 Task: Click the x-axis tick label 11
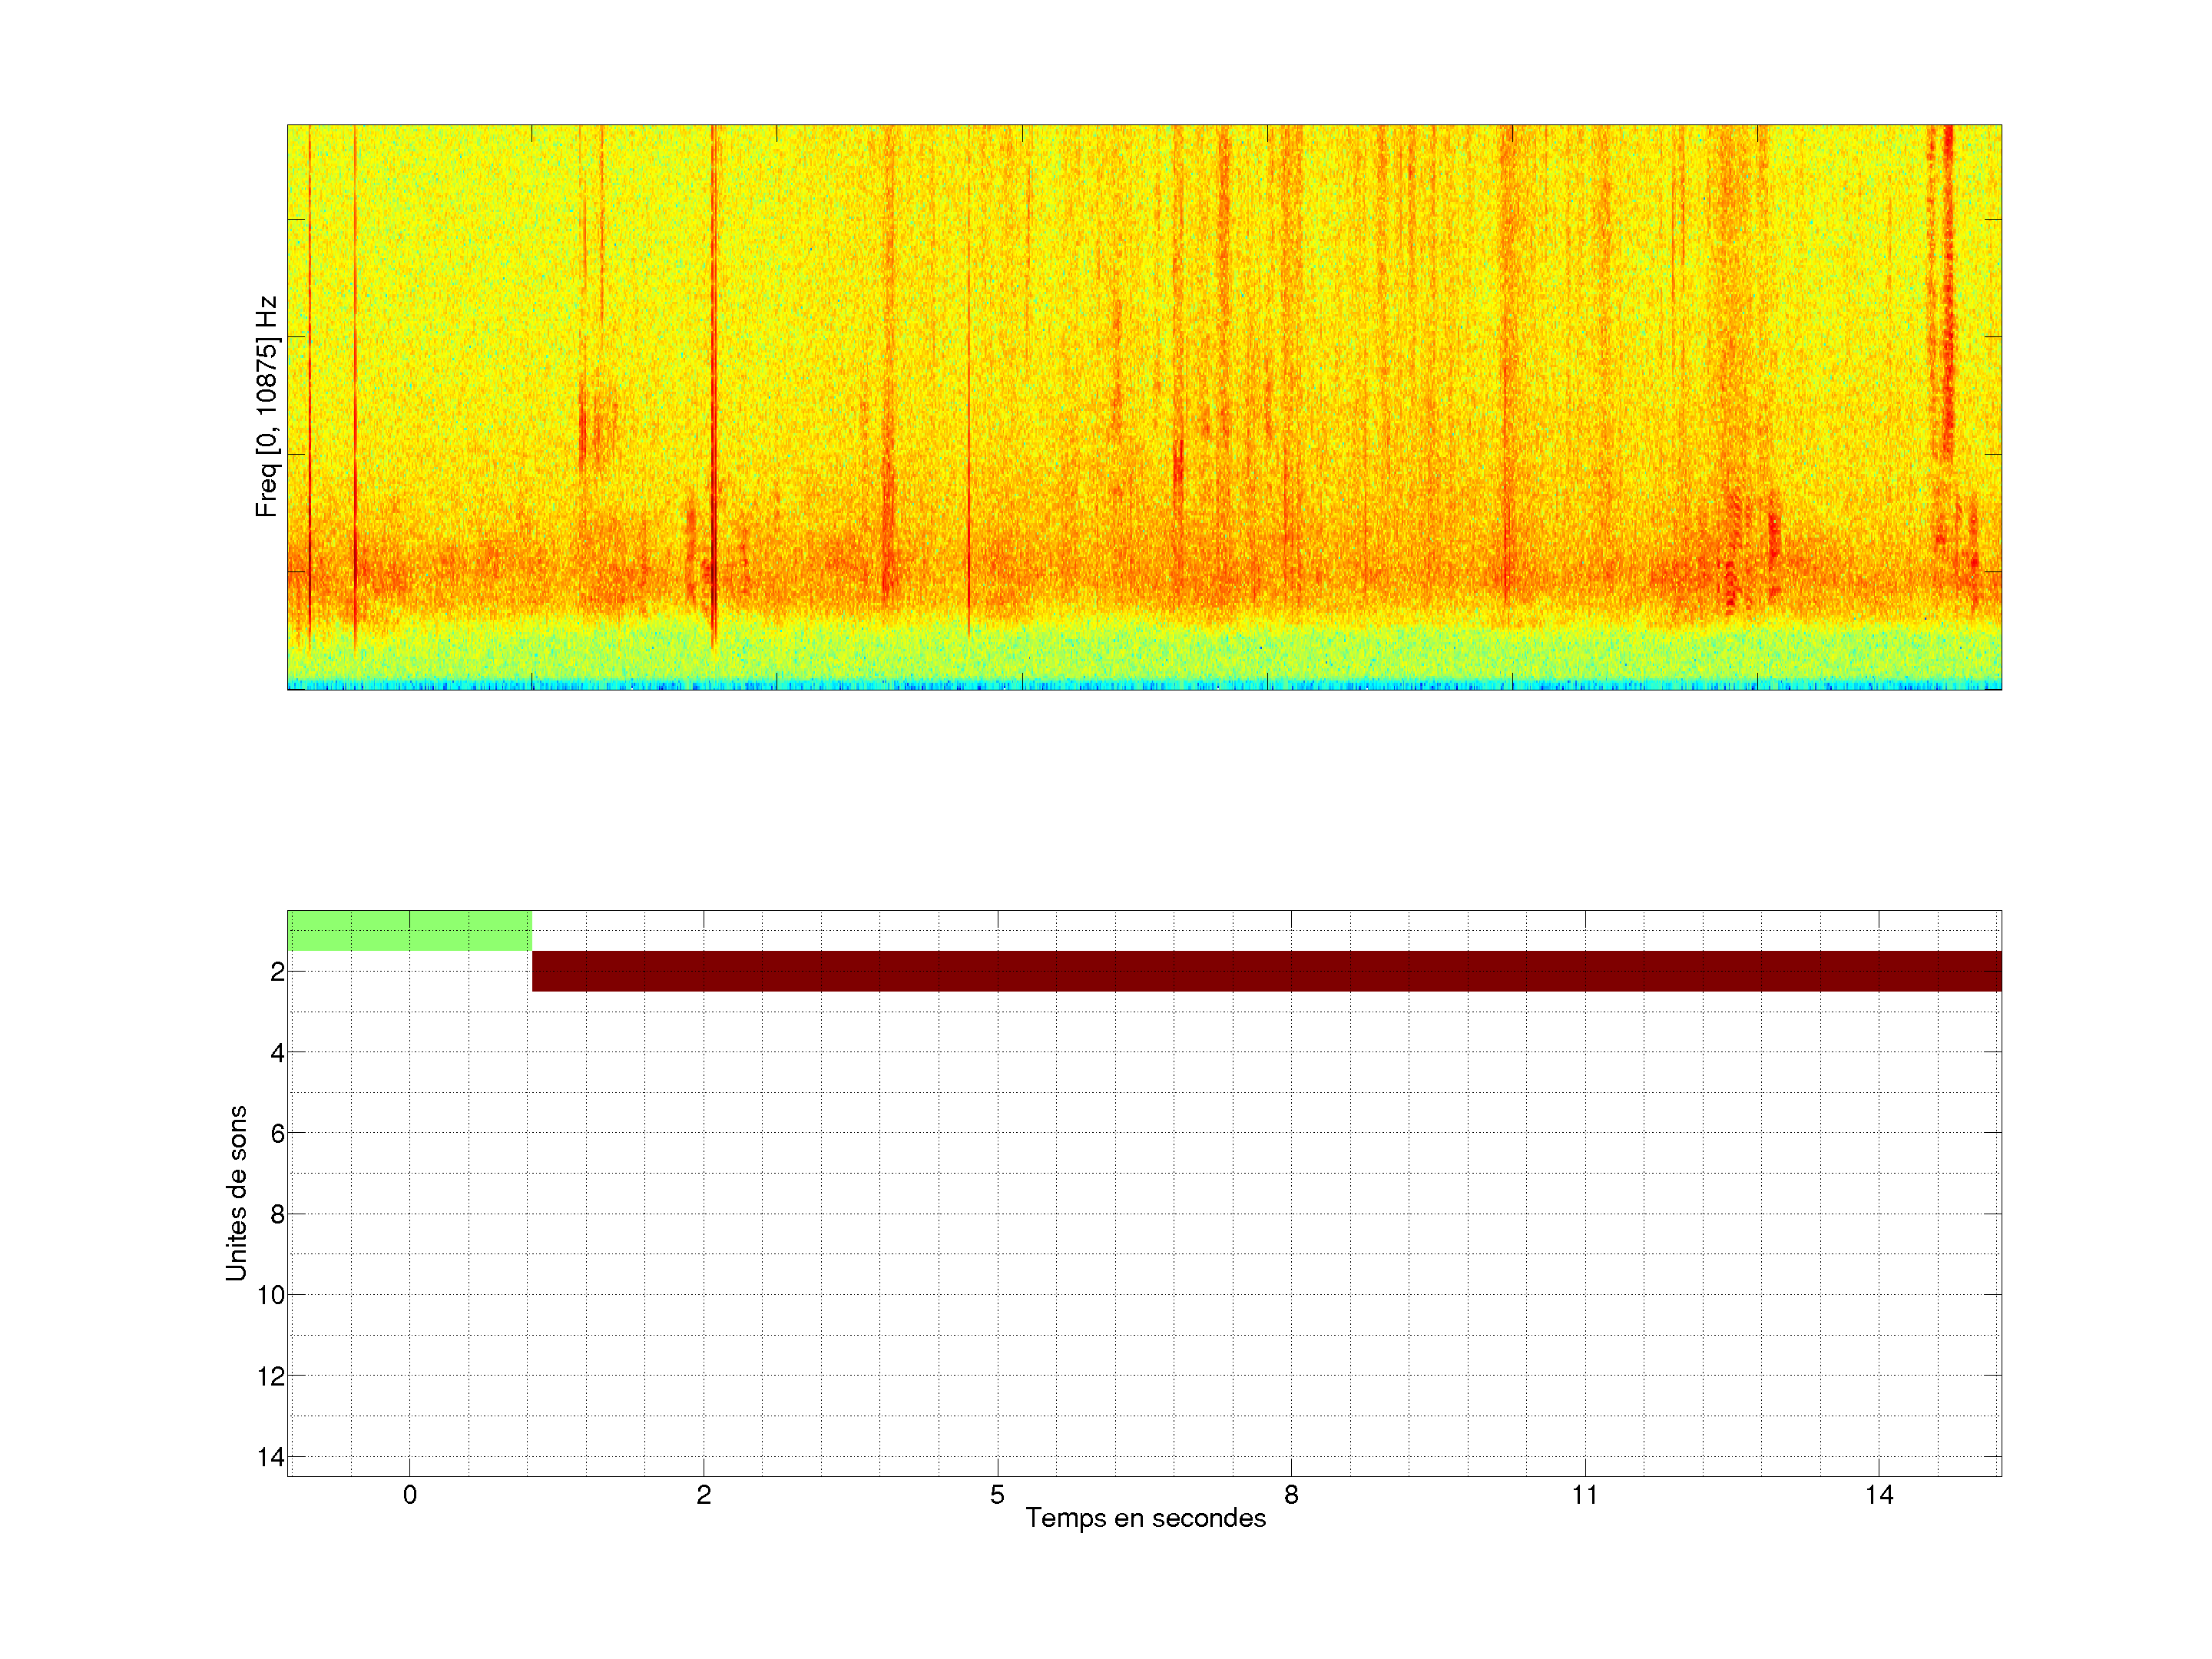pos(1585,1495)
